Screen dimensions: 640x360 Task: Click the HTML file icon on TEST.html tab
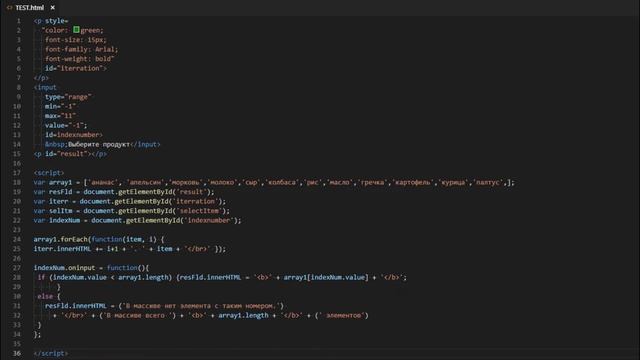tap(9, 7)
